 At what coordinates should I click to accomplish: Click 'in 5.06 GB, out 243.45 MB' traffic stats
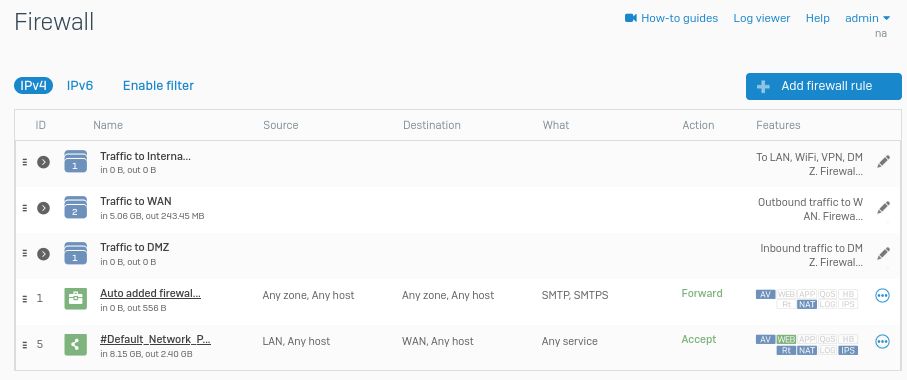tap(152, 216)
